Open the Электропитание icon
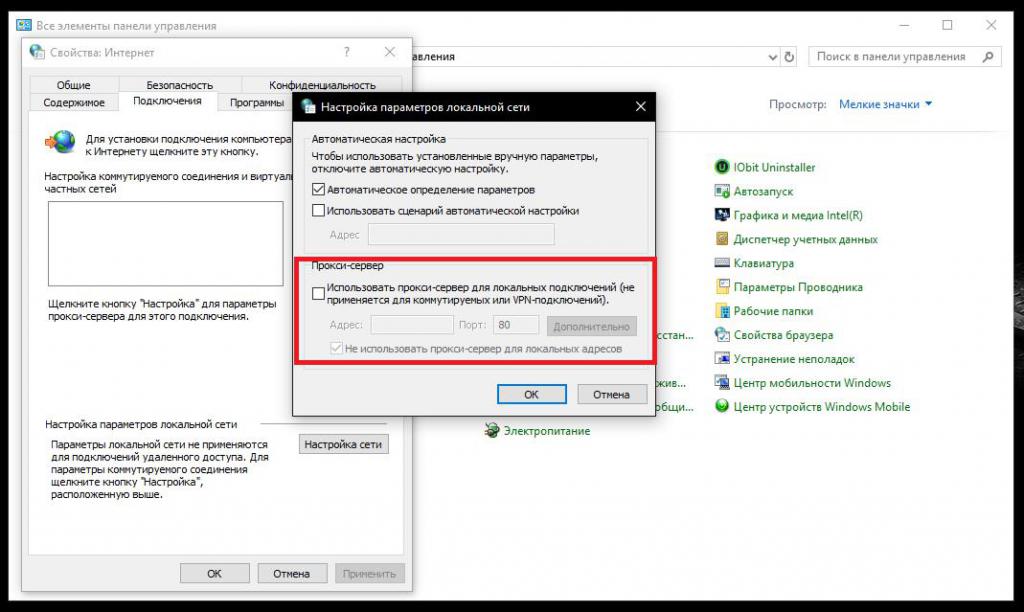The width and height of the screenshot is (1024, 612). 492,430
